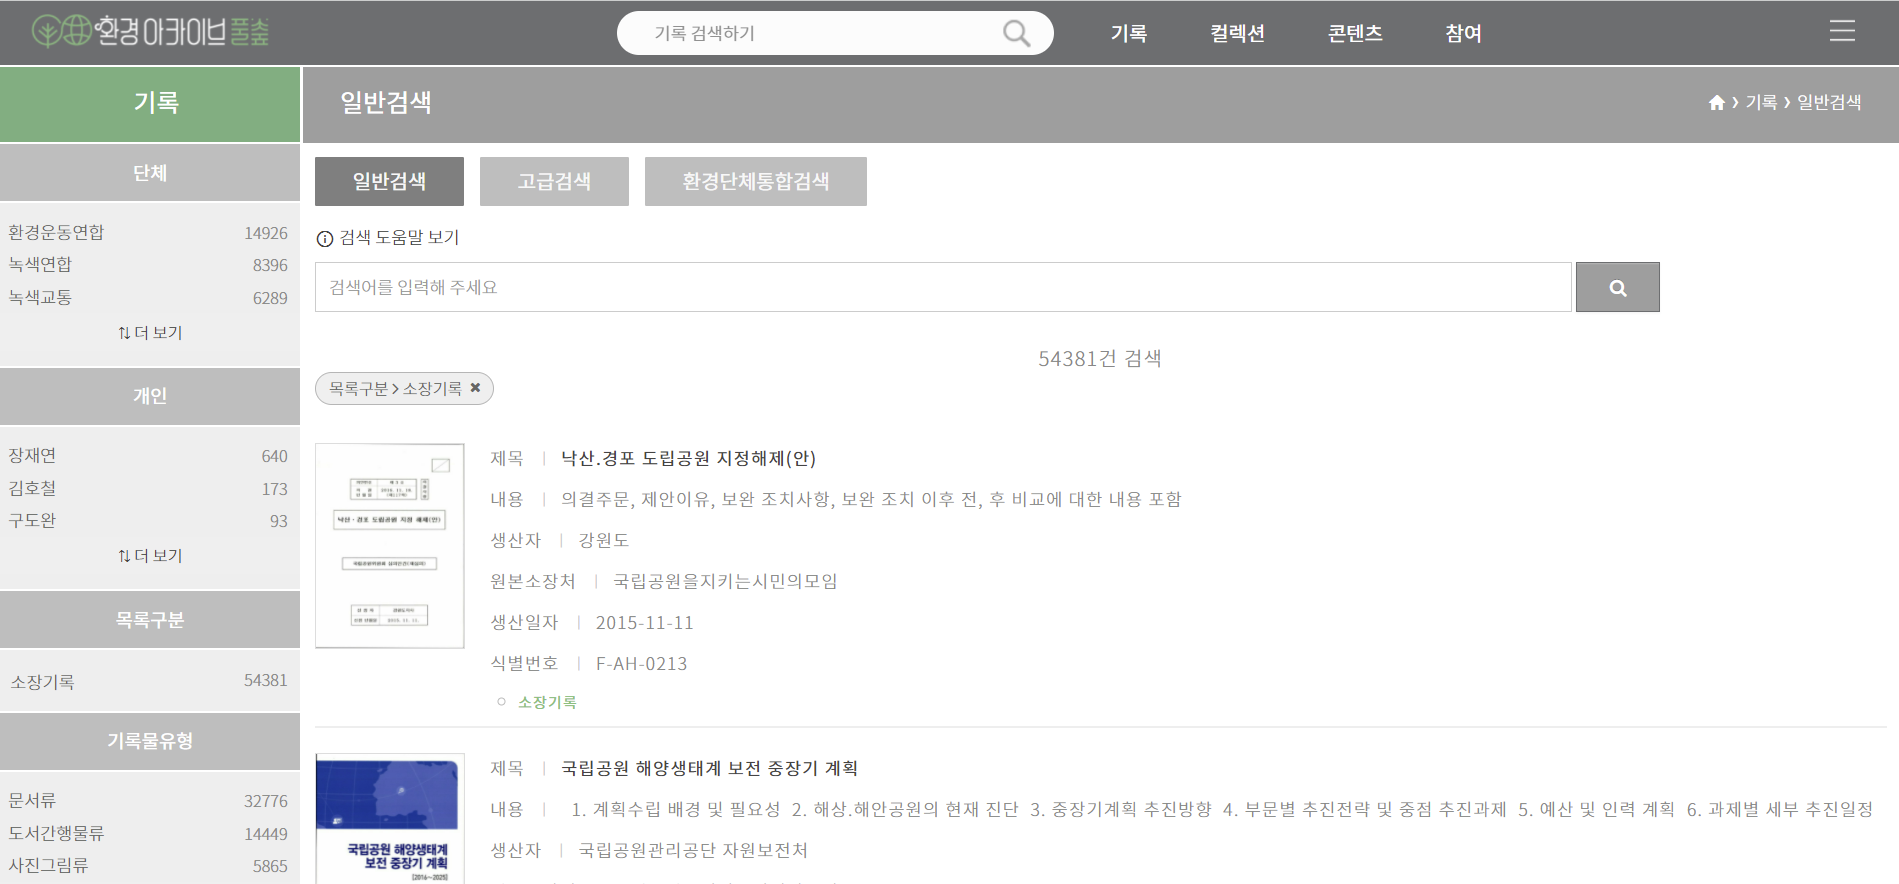Screen dimensions: 1899x884
Task: Focus the 검색어를 입력해 주세요 input field
Action: click(942, 287)
